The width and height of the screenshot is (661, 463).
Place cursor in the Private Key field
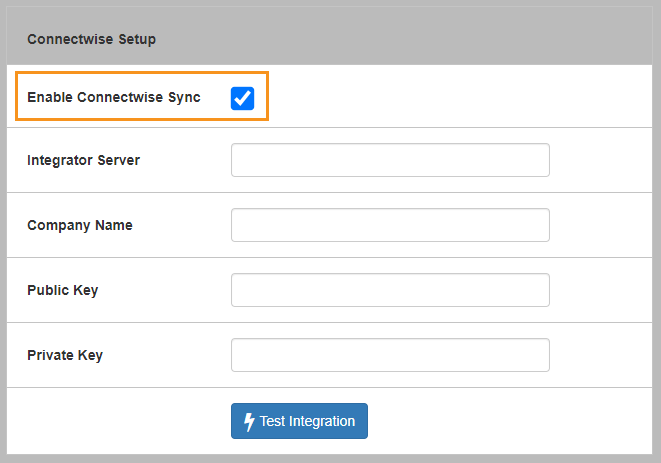point(390,355)
